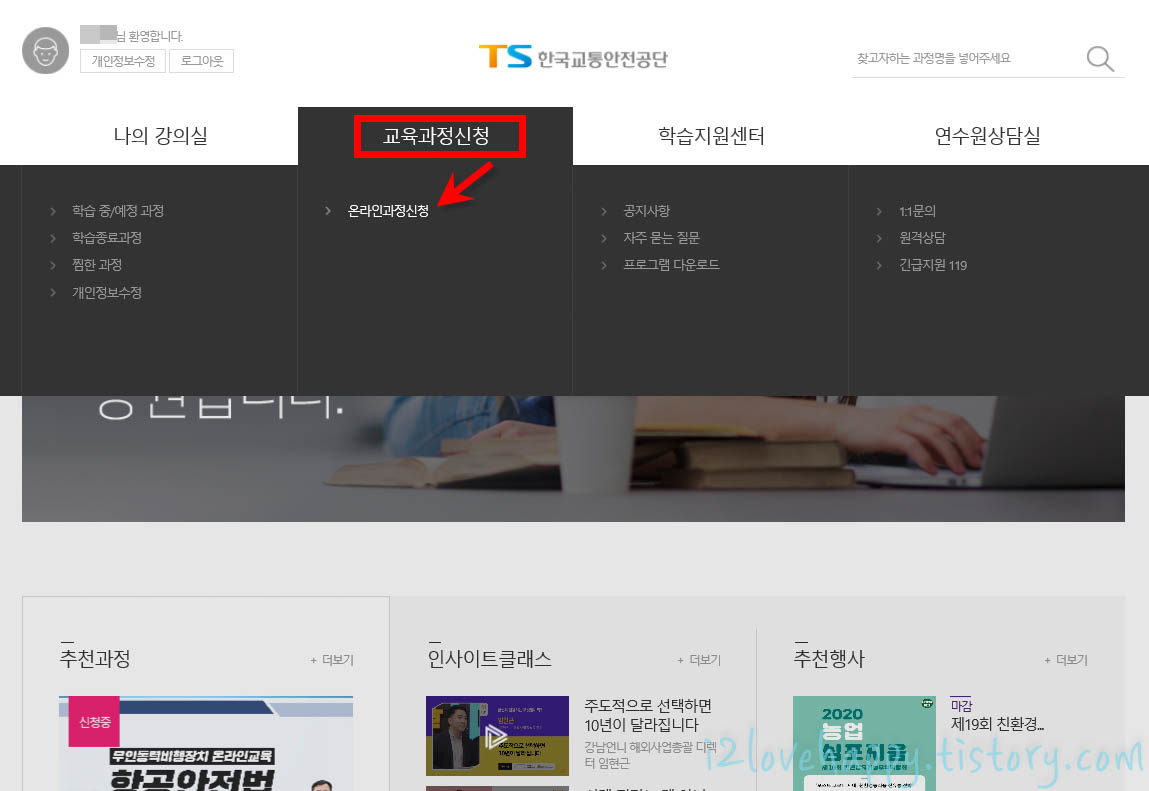This screenshot has height=791, width=1149.
Task: Click the chevron beside 프로그램 다운로드
Action: (x=604, y=265)
